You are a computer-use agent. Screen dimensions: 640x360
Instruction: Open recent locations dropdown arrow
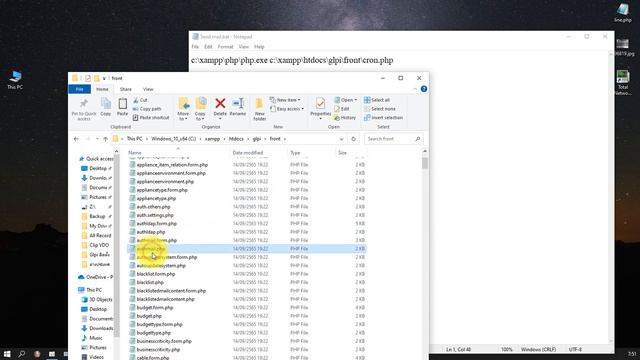tap(97, 139)
